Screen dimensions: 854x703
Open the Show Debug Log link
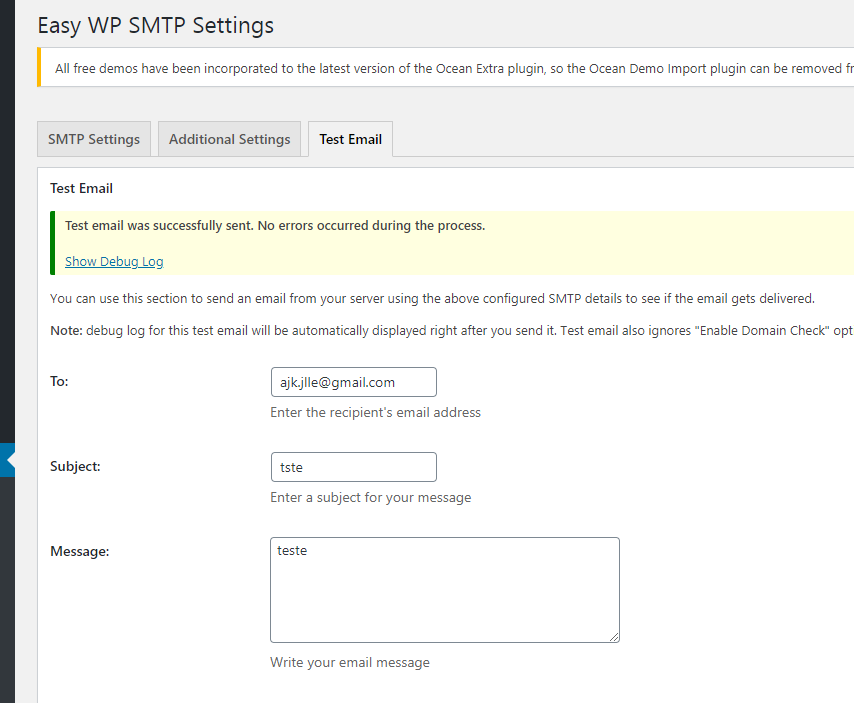(114, 261)
